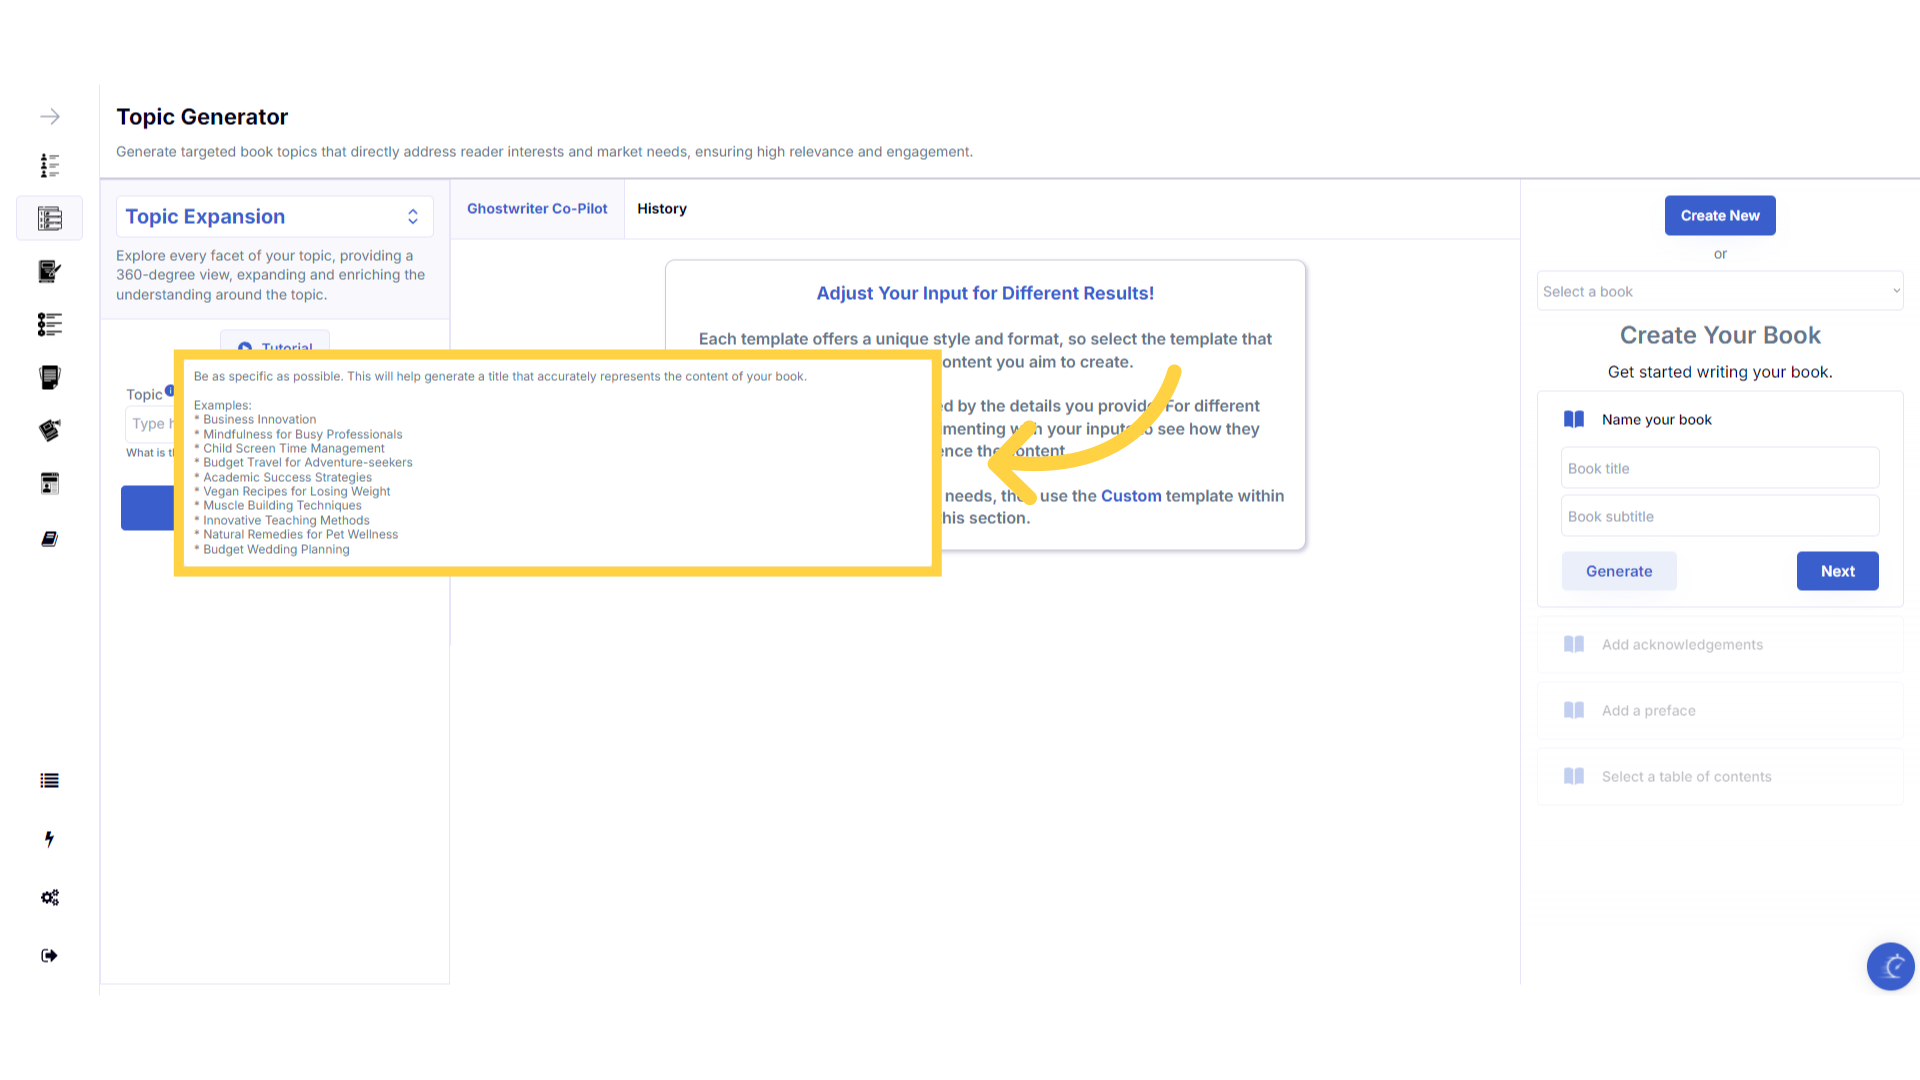
Task: Open settings via the gears icon
Action: pyautogui.click(x=49, y=897)
